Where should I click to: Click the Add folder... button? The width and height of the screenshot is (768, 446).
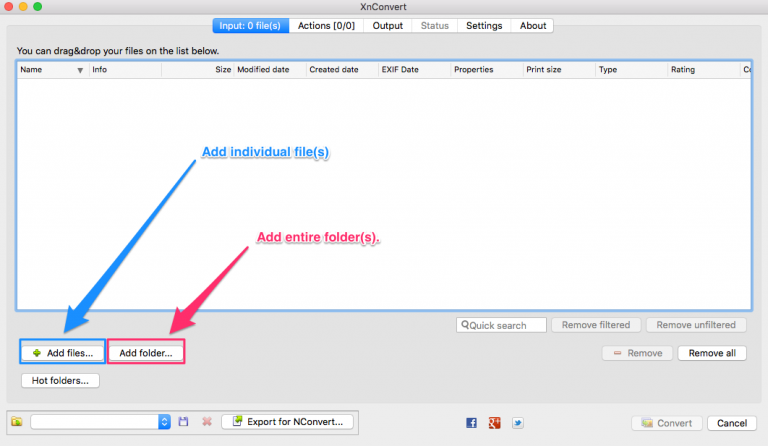click(146, 353)
